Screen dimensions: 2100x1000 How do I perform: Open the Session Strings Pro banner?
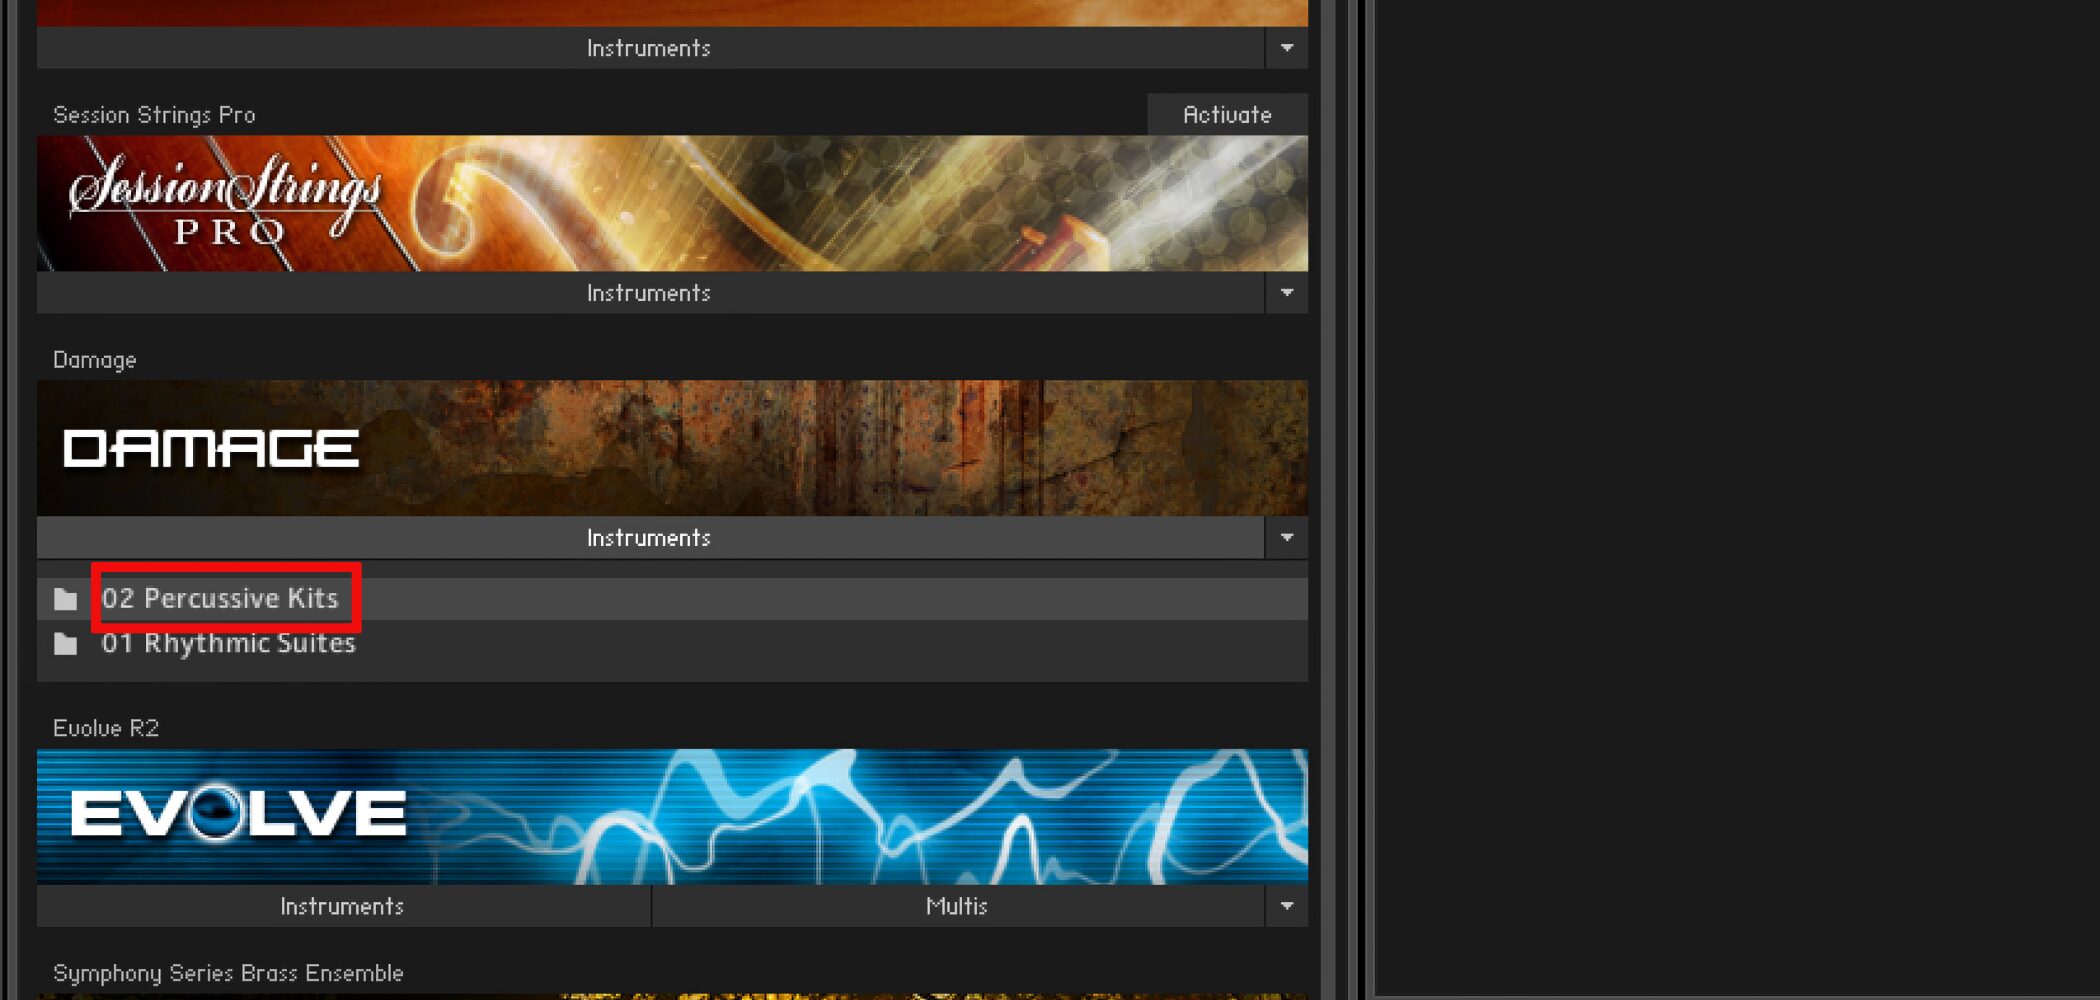pos(672,203)
